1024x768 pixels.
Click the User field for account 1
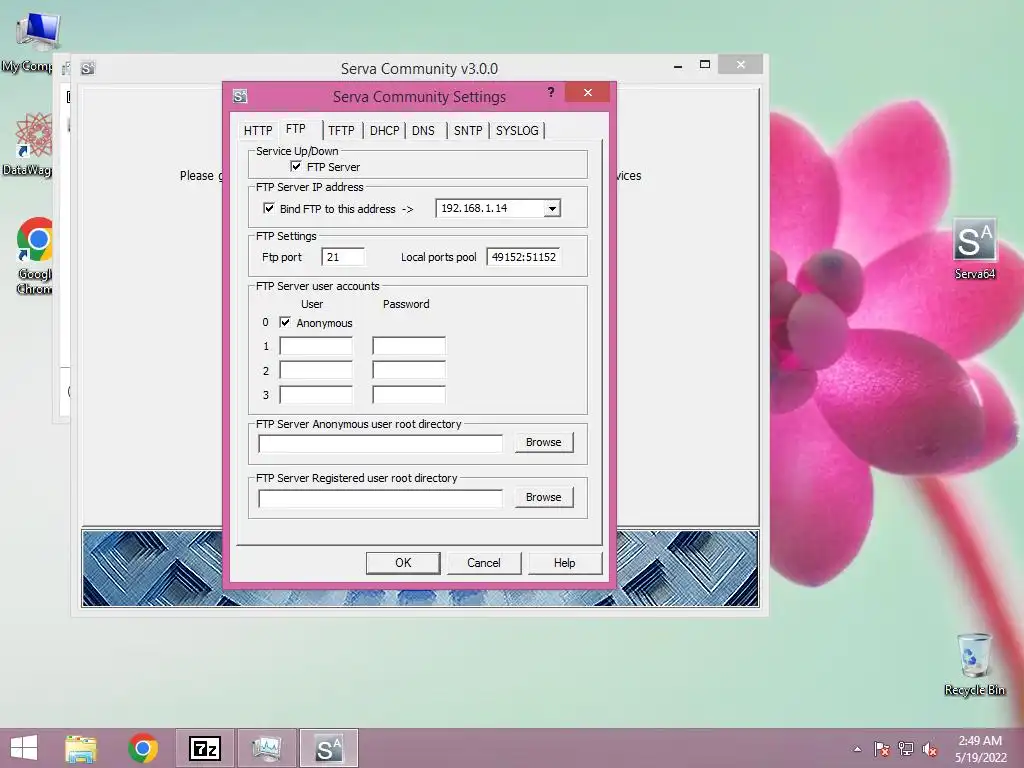(316, 345)
